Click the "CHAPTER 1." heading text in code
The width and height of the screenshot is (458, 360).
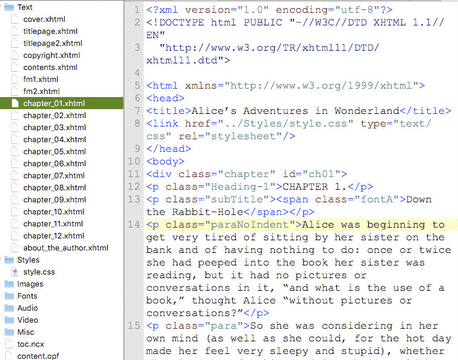(315, 187)
